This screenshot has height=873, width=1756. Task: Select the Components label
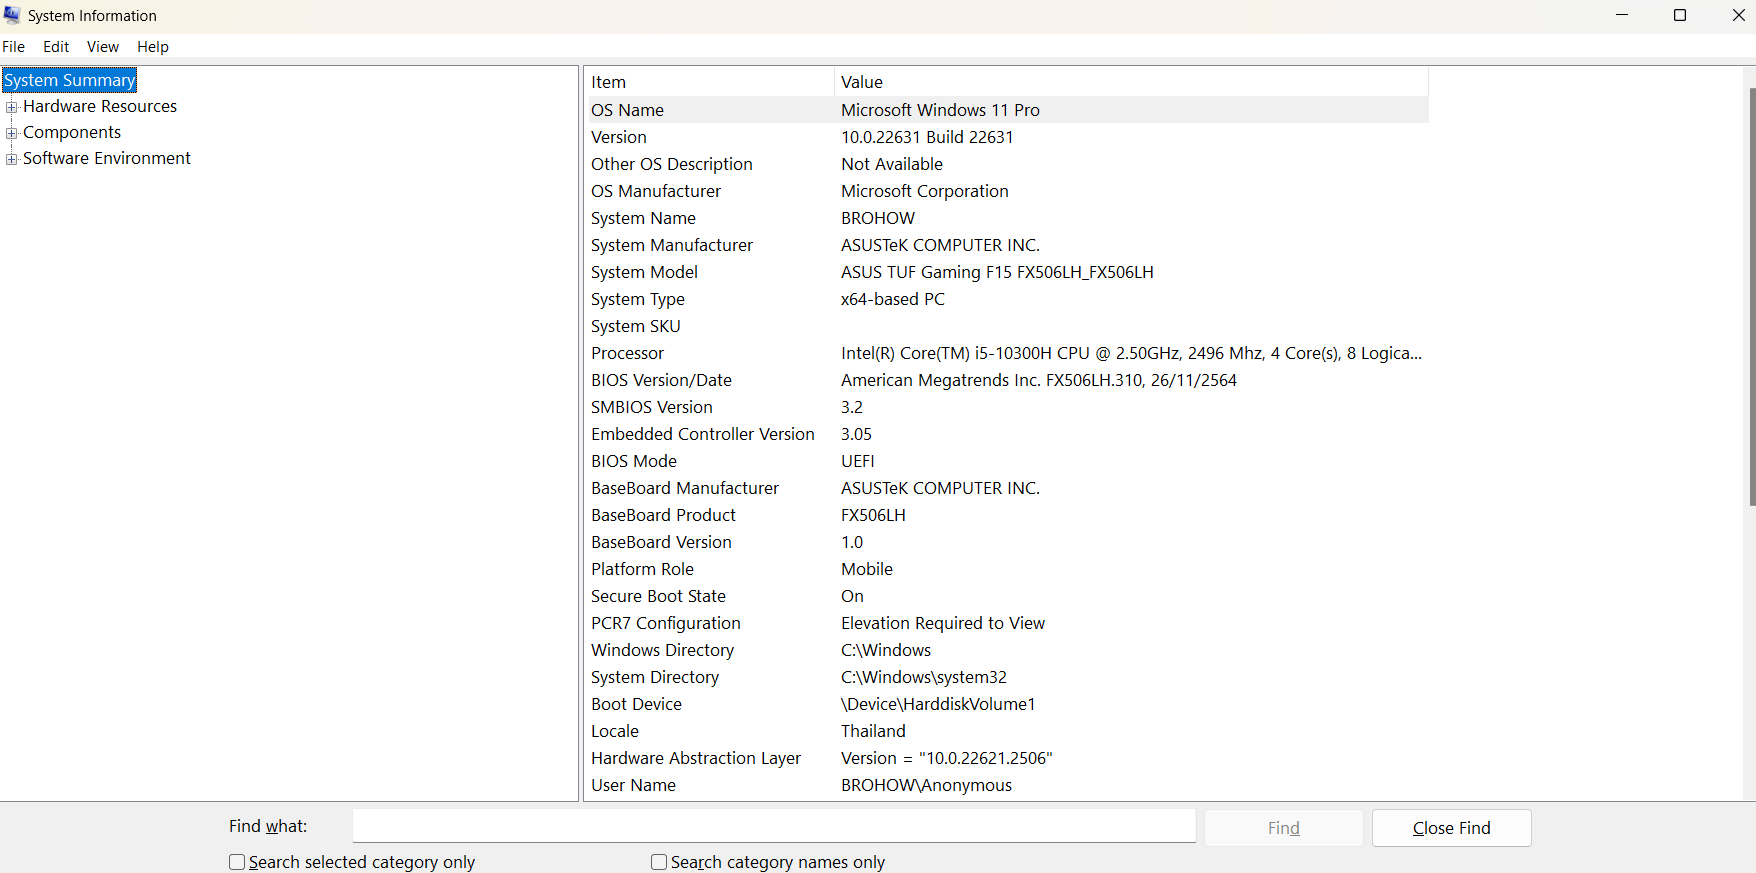72,132
